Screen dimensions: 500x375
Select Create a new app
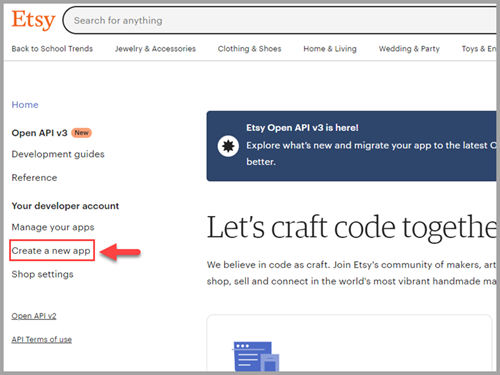tap(51, 251)
